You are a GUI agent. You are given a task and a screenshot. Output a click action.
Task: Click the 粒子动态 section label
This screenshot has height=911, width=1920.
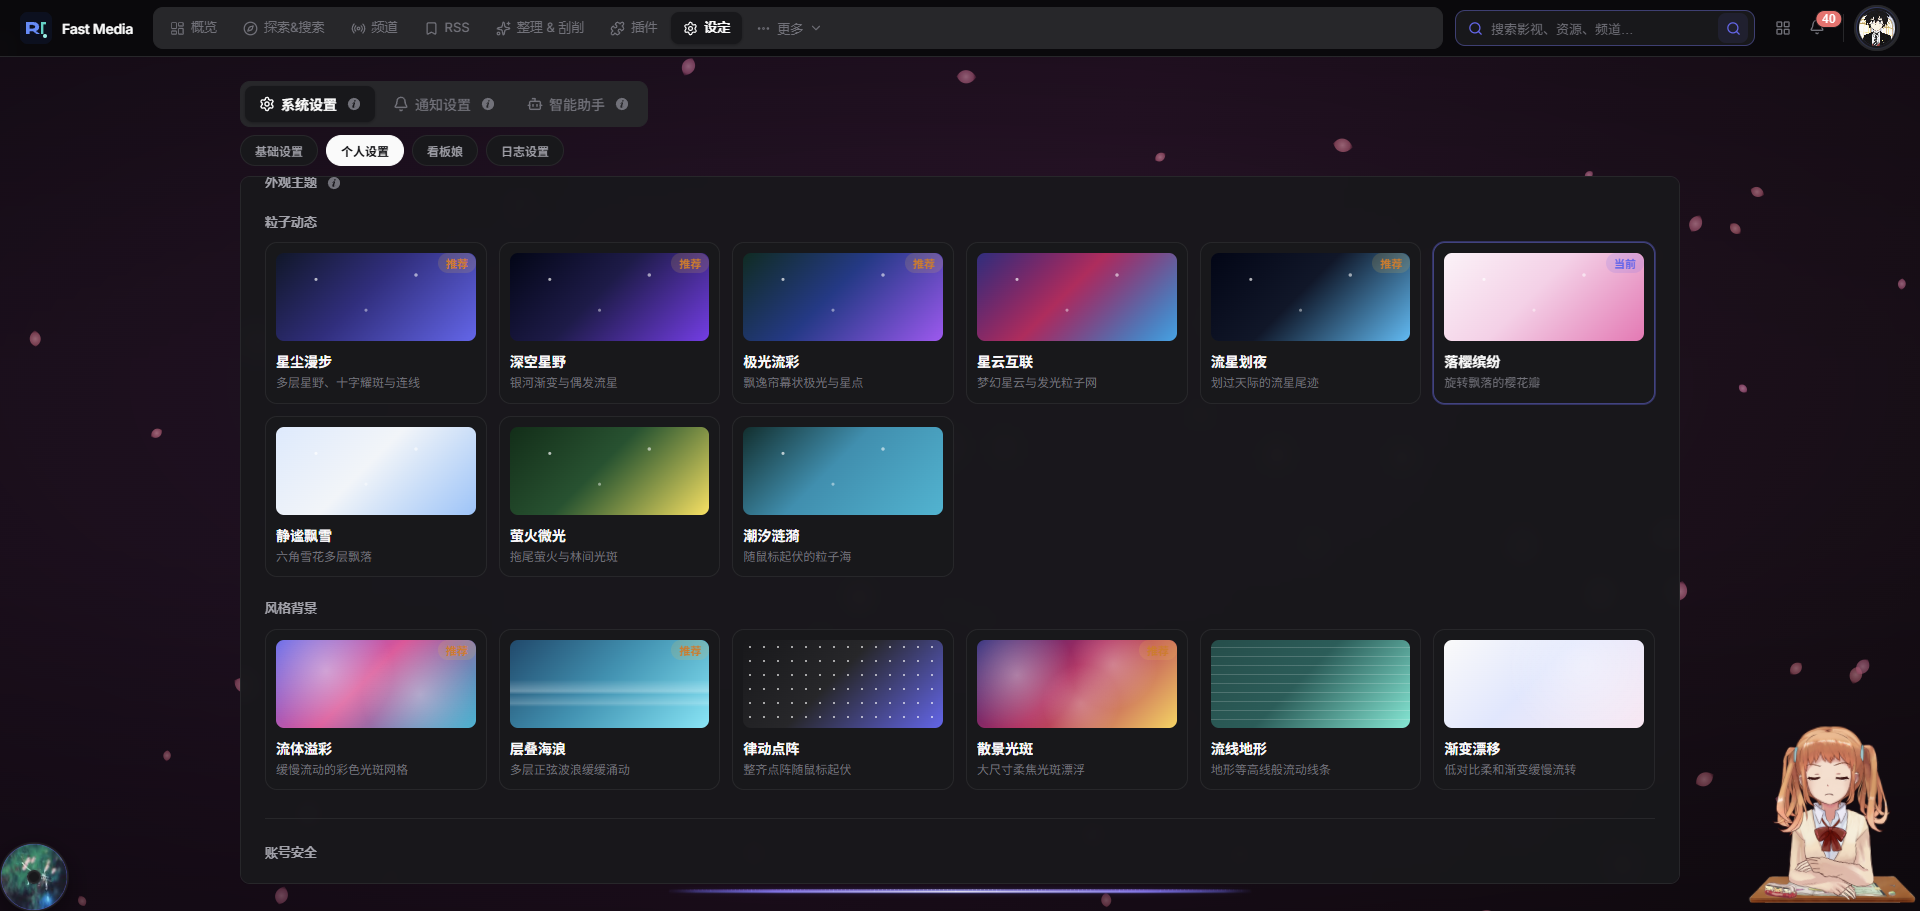pos(291,222)
